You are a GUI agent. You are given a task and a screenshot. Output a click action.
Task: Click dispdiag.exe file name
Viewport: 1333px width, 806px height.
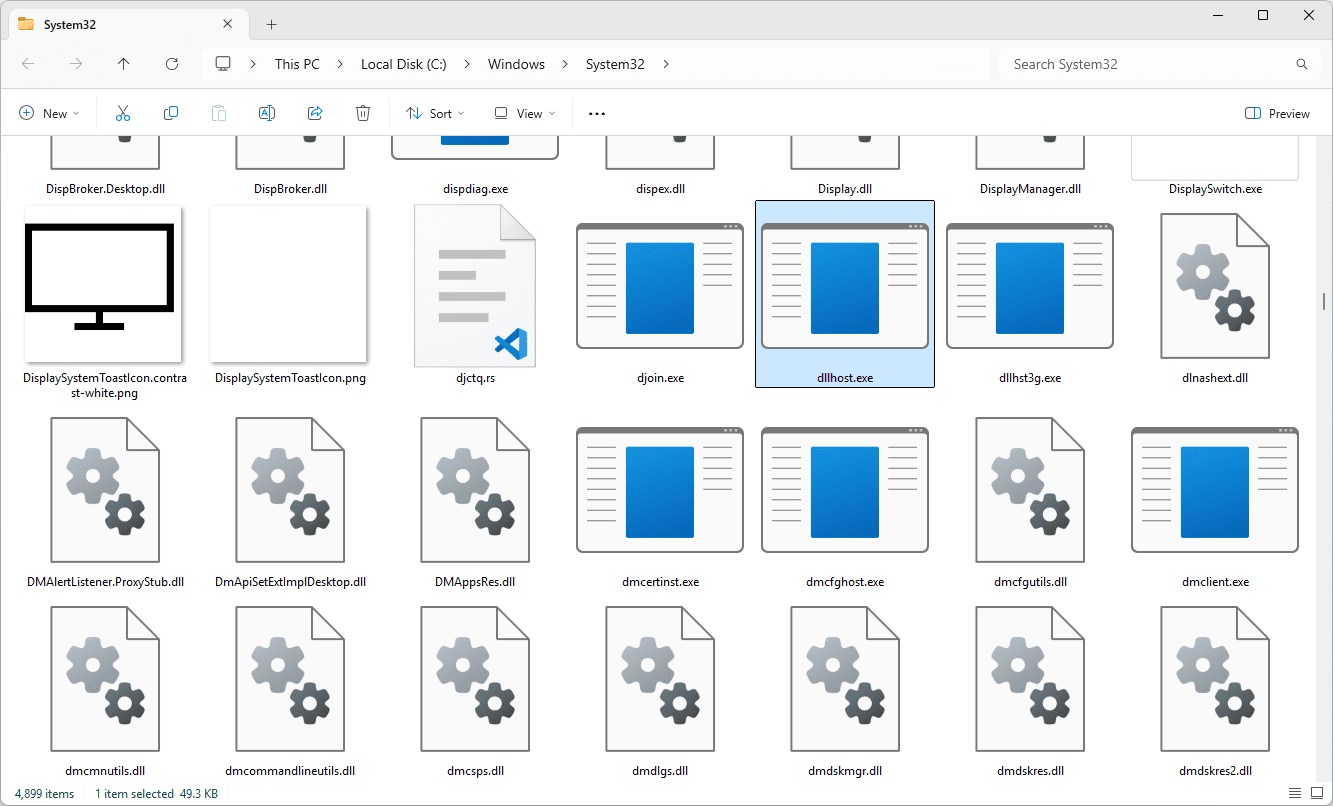tap(475, 189)
